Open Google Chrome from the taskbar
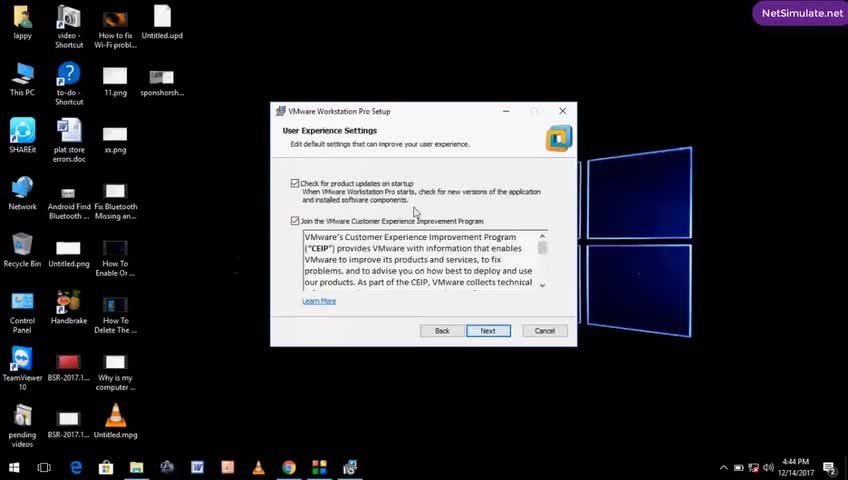This screenshot has width=848, height=480. [x=289, y=468]
